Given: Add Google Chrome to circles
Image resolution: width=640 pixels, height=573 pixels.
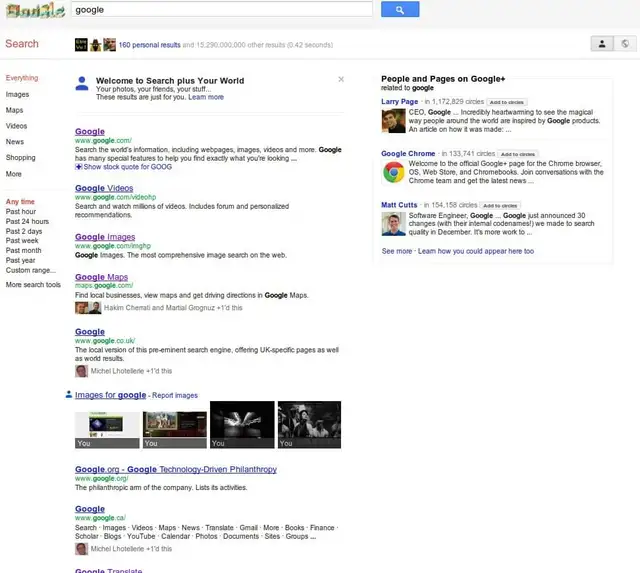Looking at the screenshot, I should pyautogui.click(x=518, y=154).
